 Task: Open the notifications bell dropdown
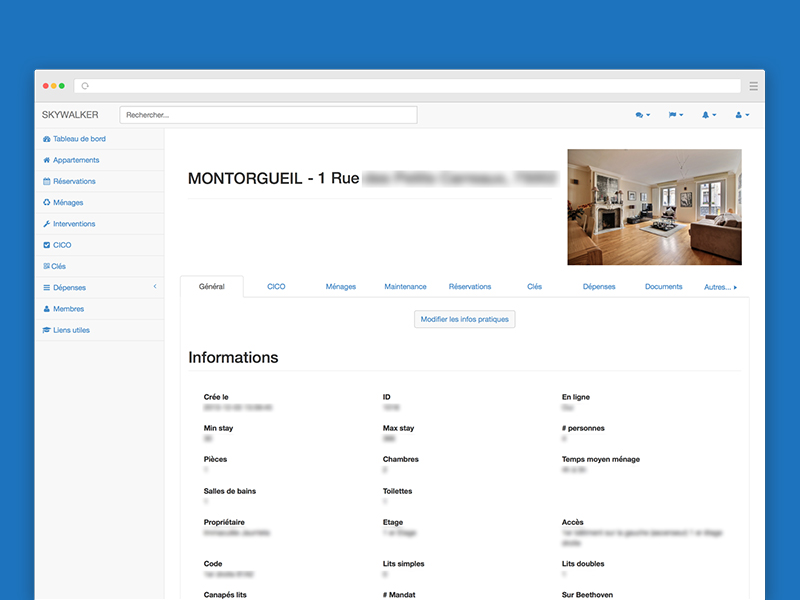coord(709,115)
